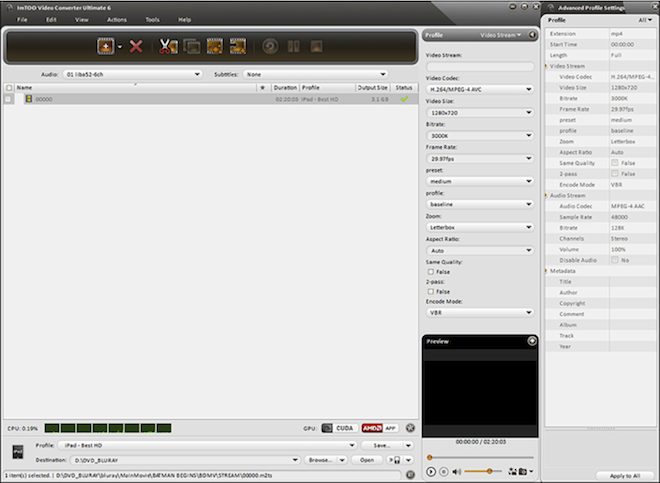
Task: Open the Encode Mode VBR dropdown
Action: (x=480, y=312)
